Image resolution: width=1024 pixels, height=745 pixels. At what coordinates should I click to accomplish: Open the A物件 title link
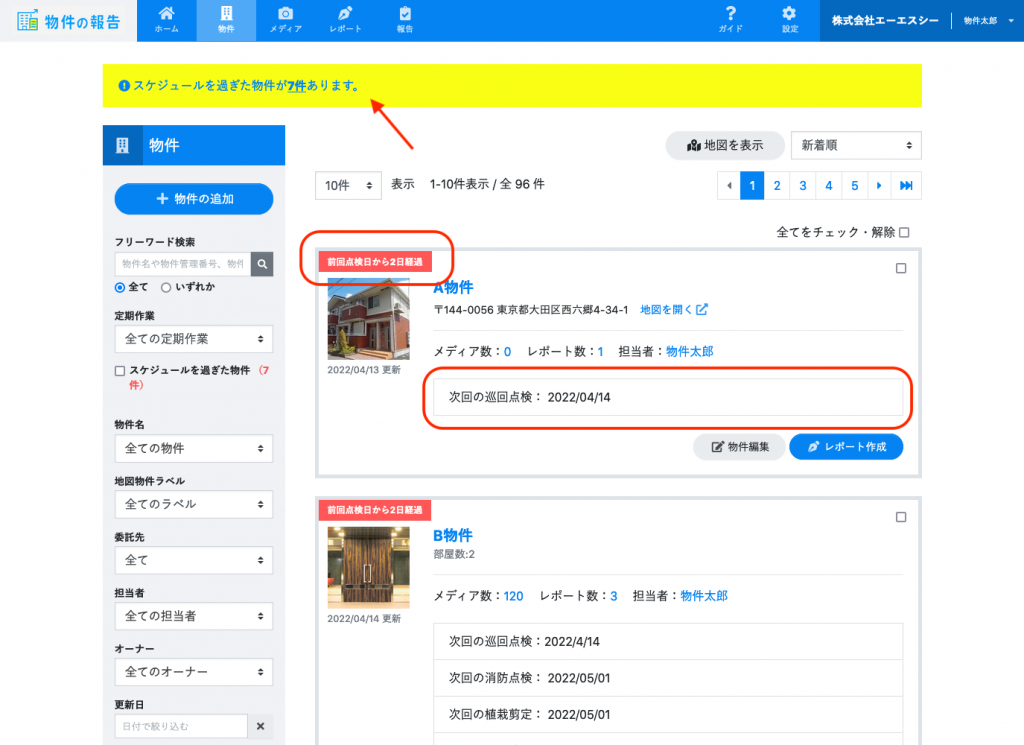(453, 287)
